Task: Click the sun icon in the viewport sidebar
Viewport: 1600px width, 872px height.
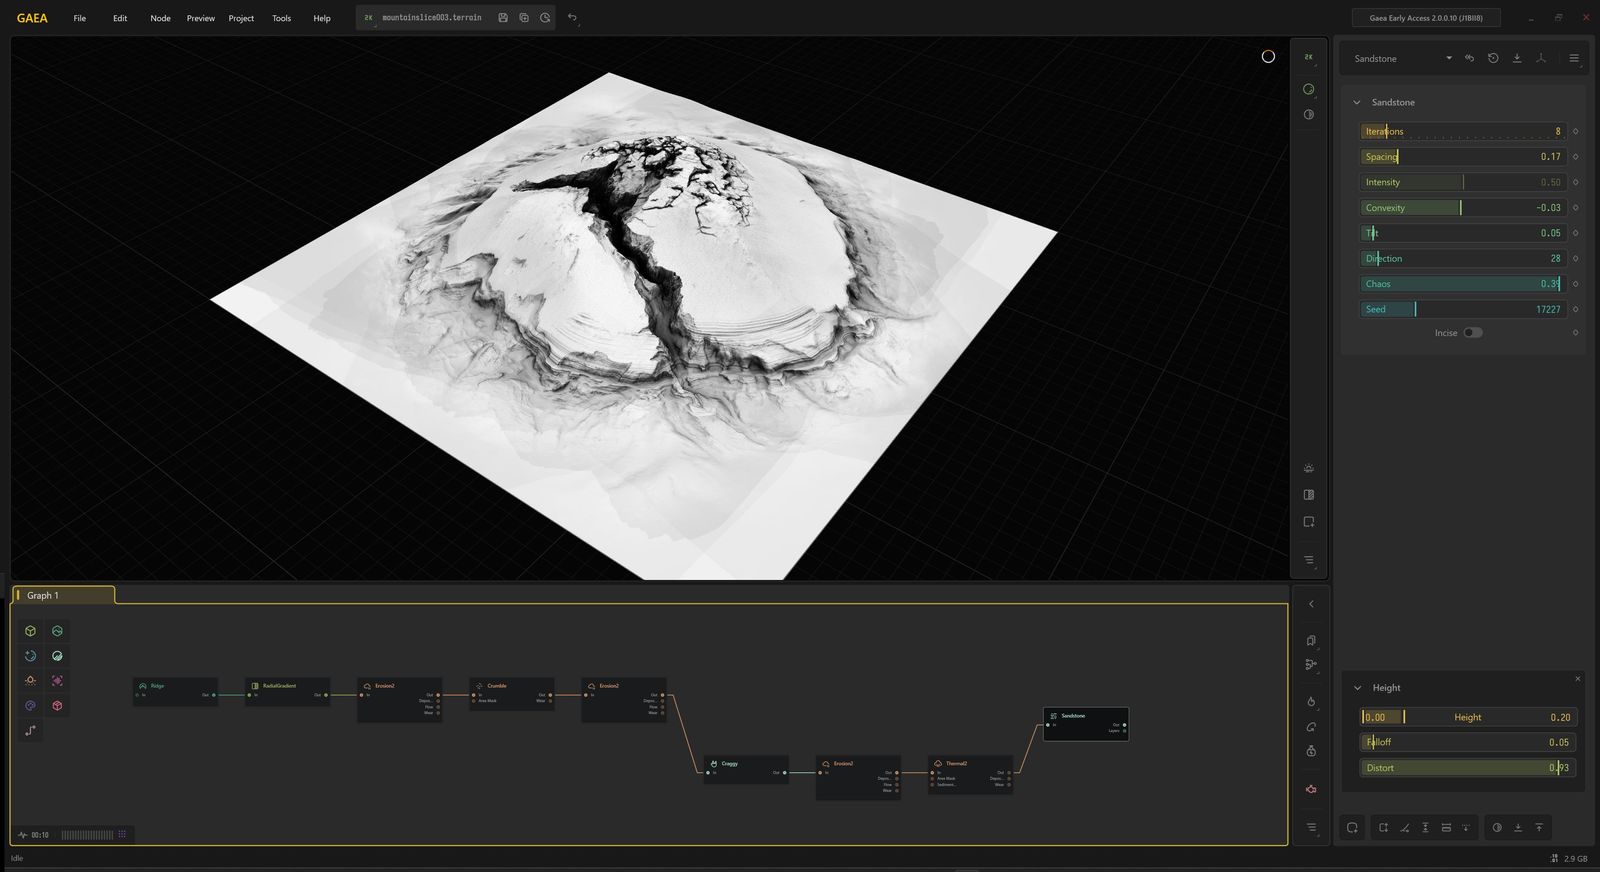Action: pos(1308,468)
